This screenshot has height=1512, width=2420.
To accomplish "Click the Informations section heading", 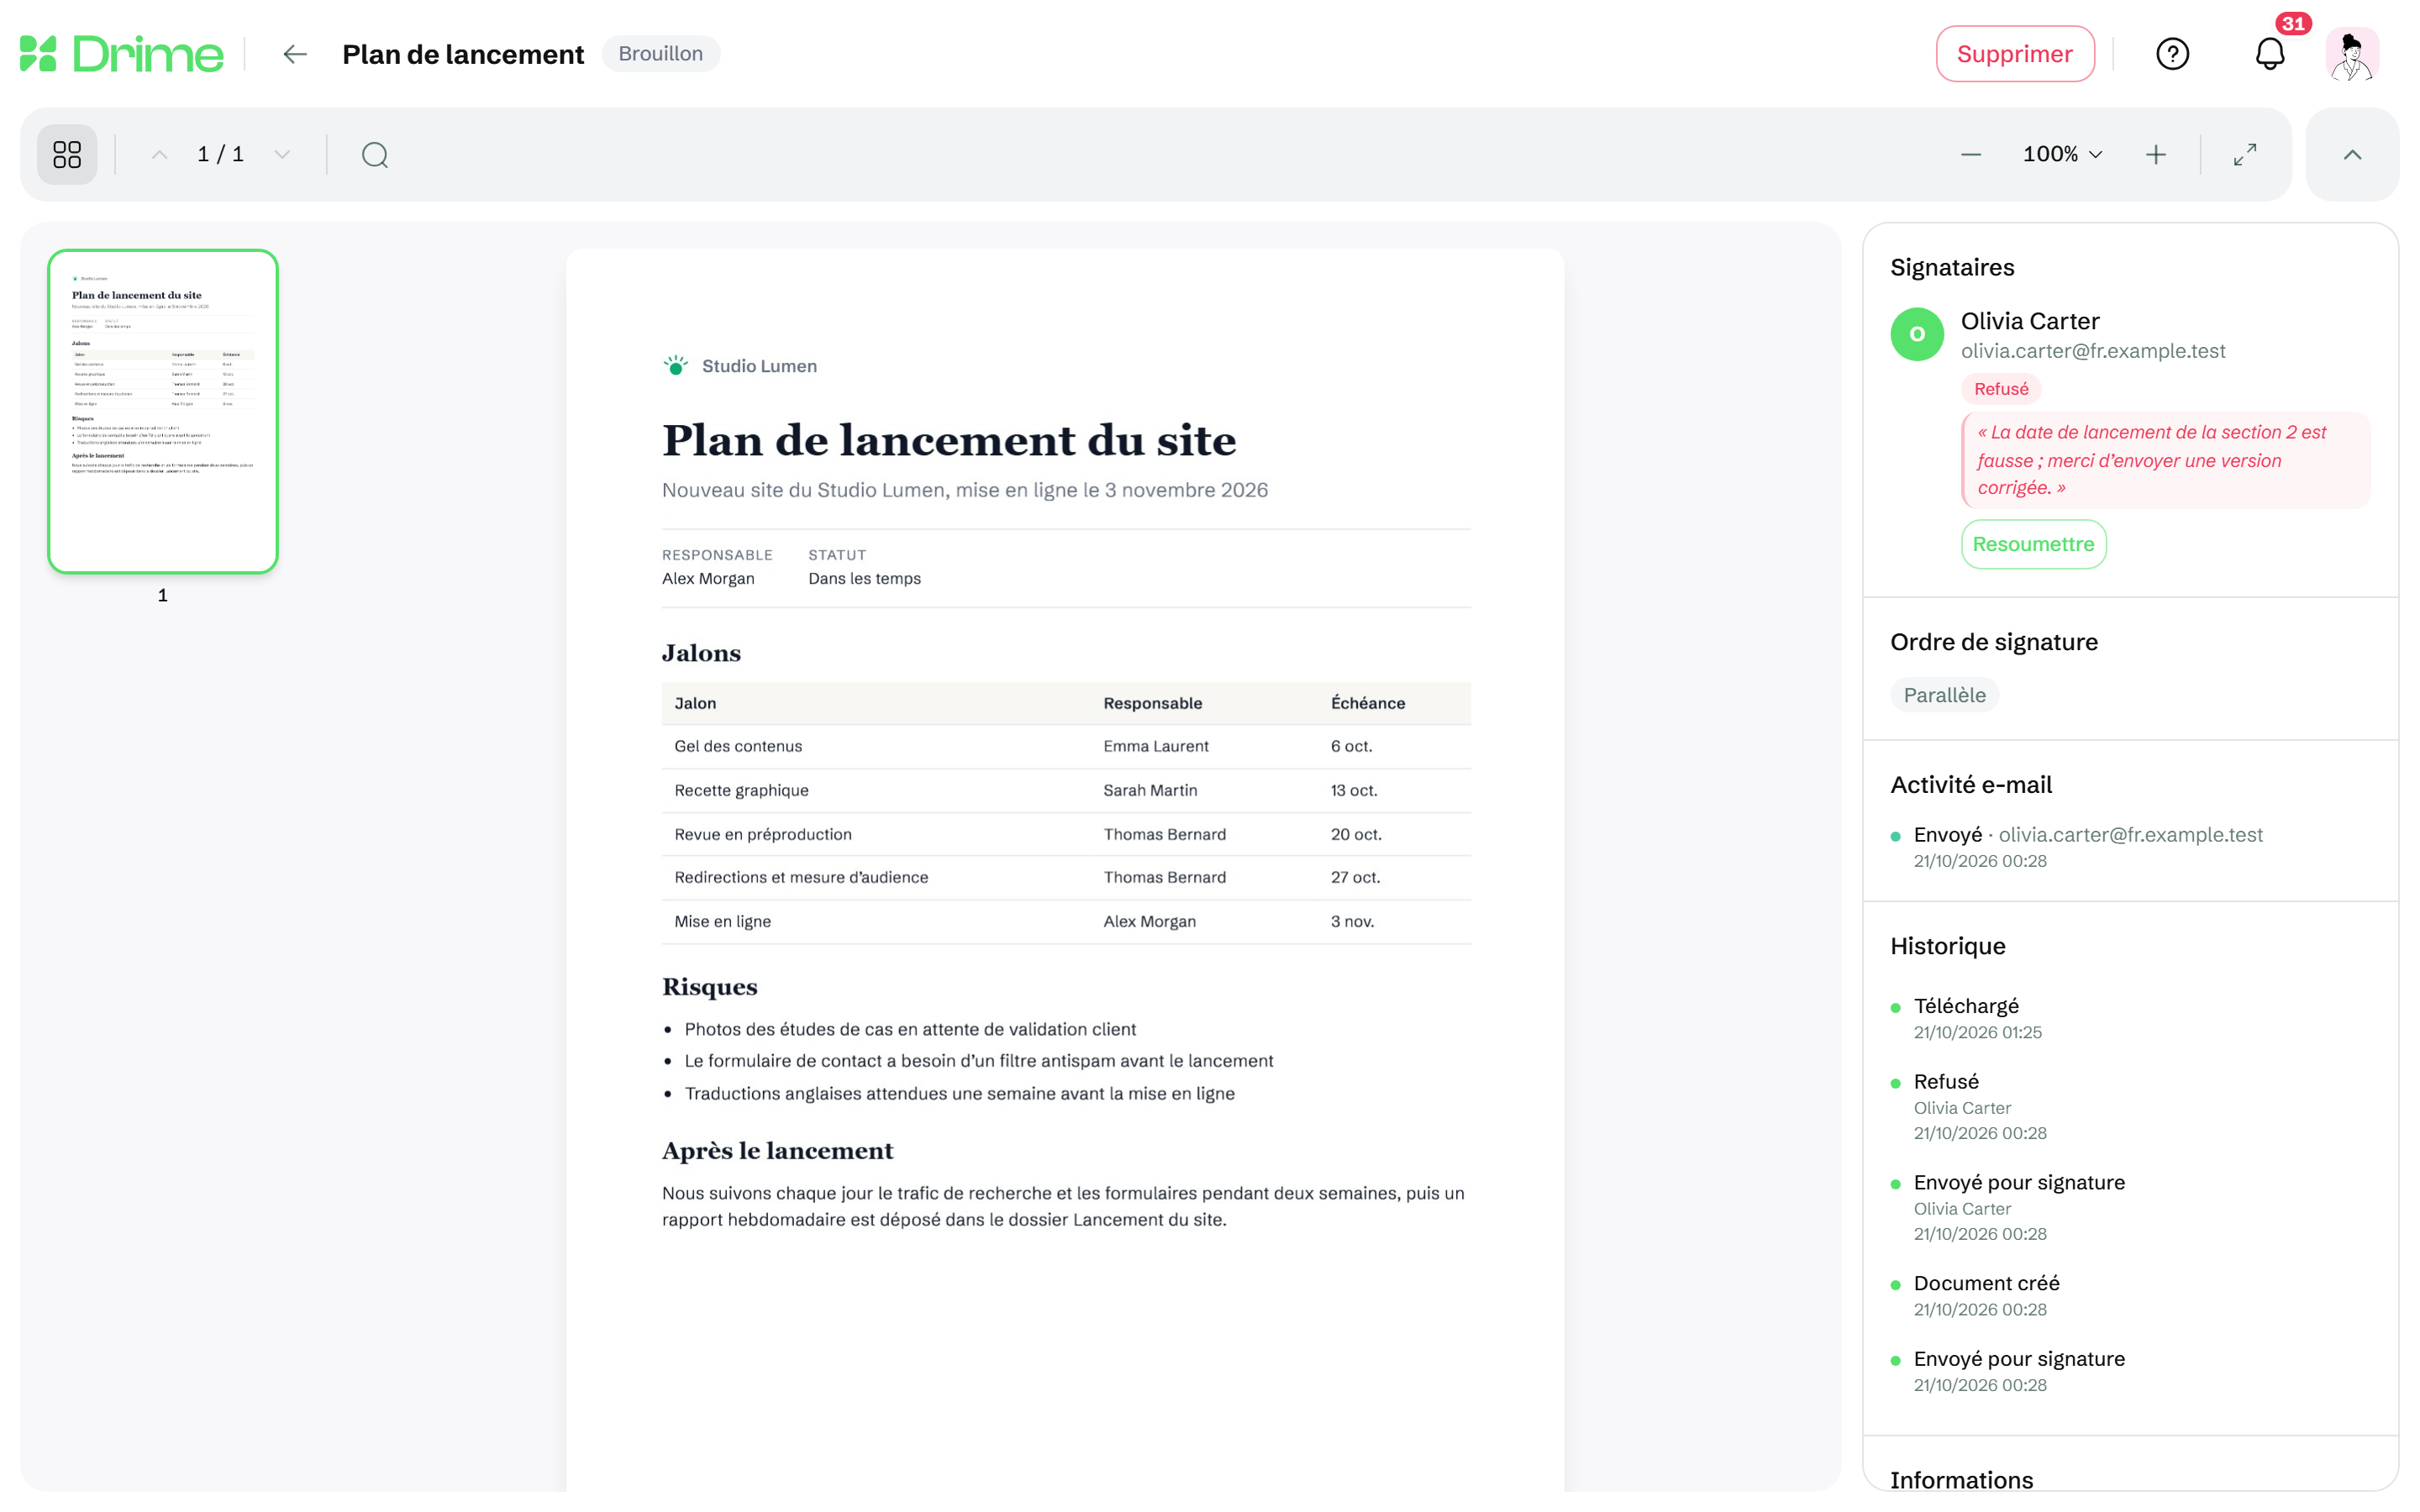I will pos(1961,1480).
